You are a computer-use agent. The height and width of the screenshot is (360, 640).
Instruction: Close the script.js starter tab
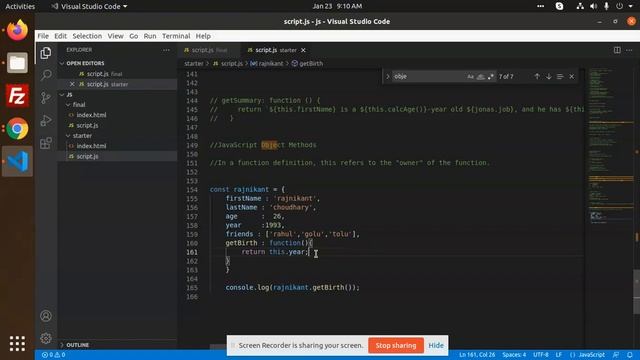(303, 50)
